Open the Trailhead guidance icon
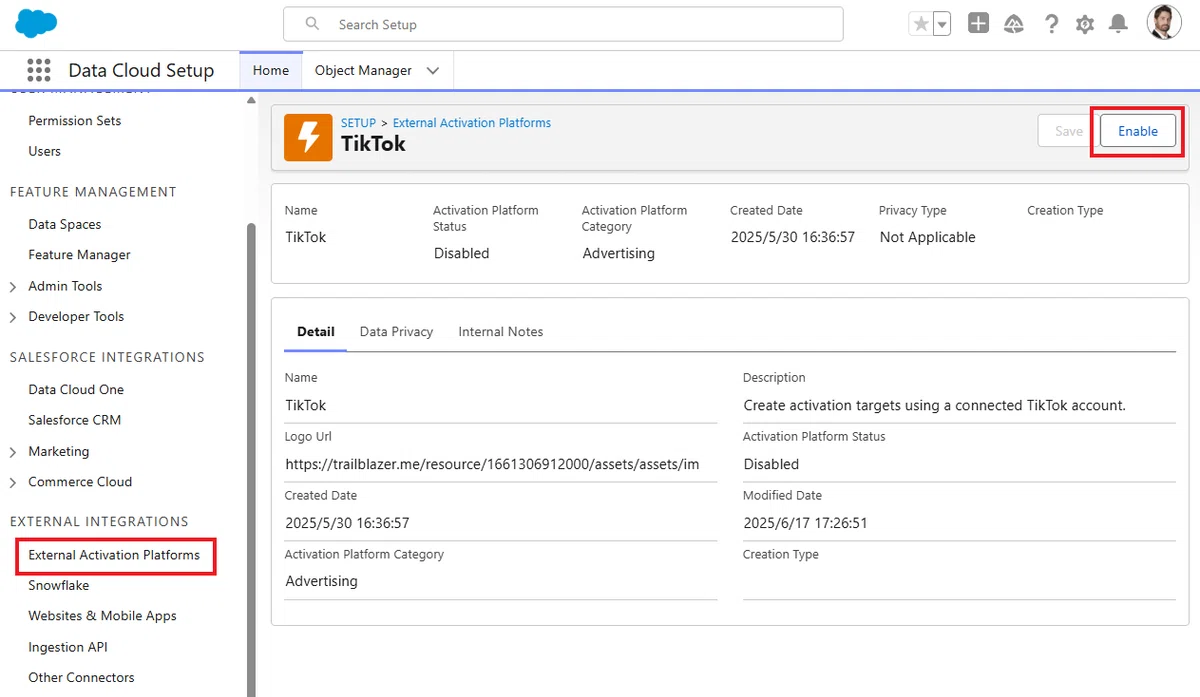This screenshot has height=697, width=1200. [1014, 24]
